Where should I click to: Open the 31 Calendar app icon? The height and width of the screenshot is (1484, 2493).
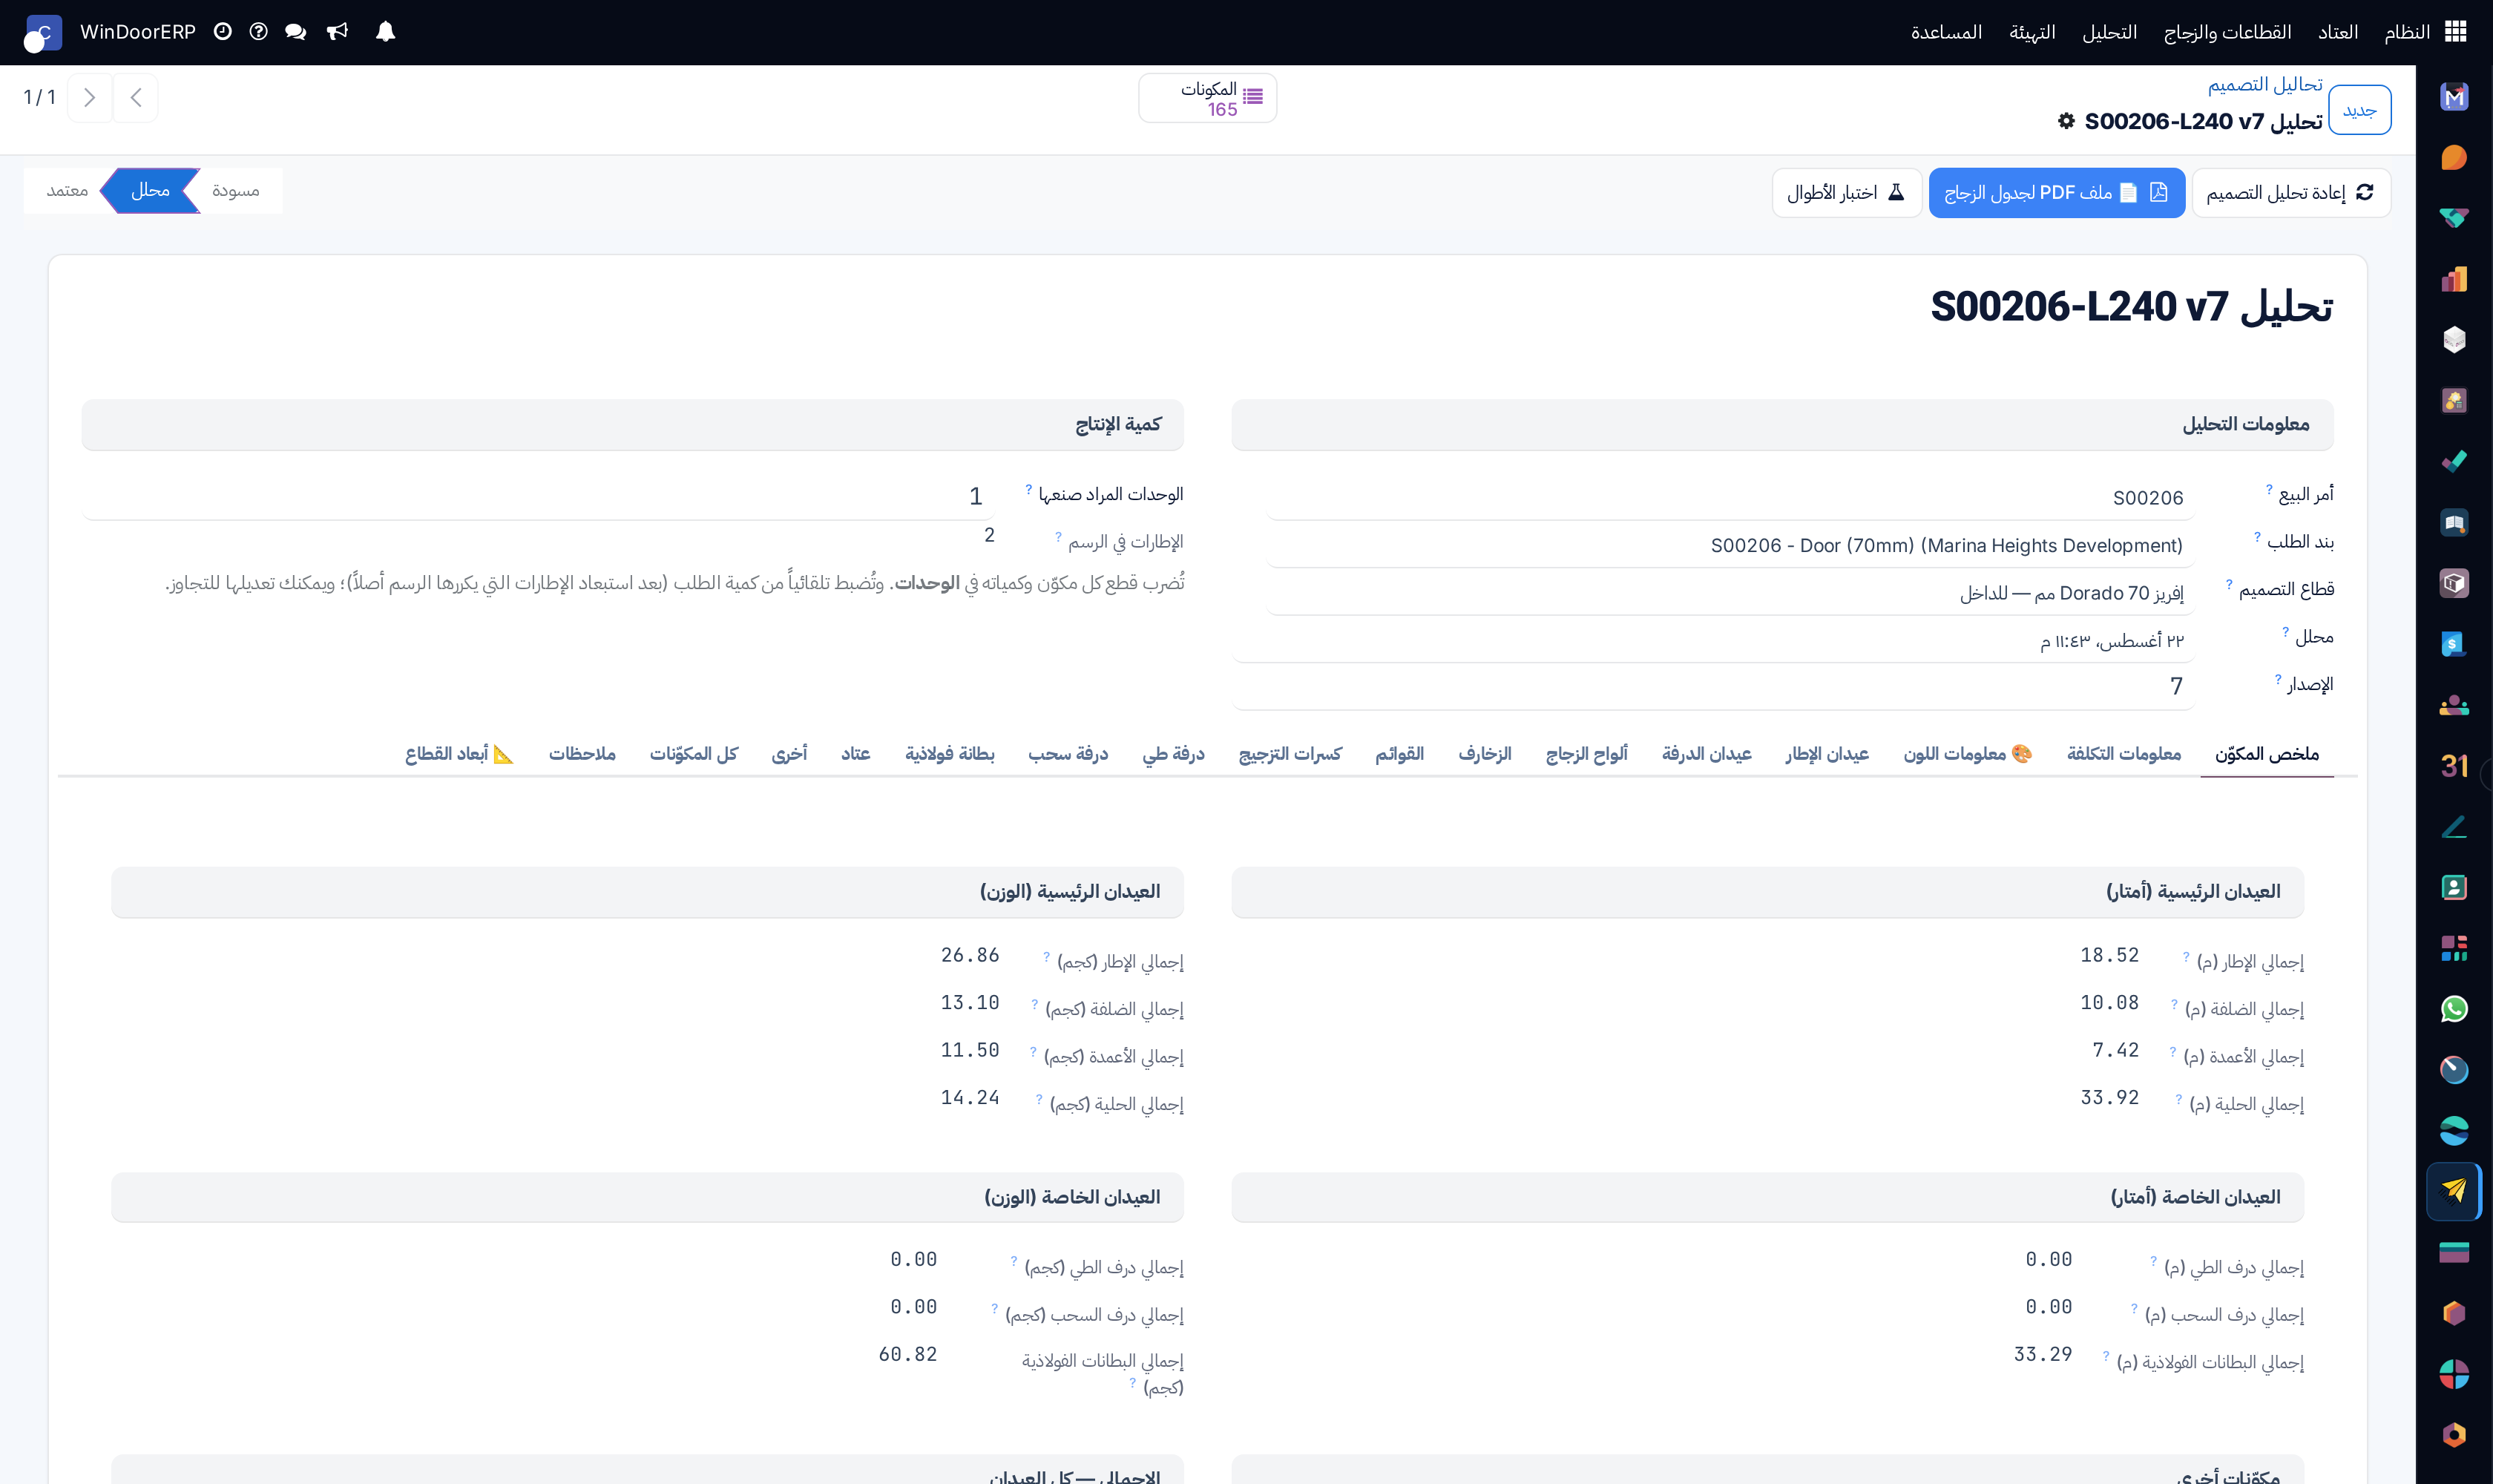[x=2454, y=766]
